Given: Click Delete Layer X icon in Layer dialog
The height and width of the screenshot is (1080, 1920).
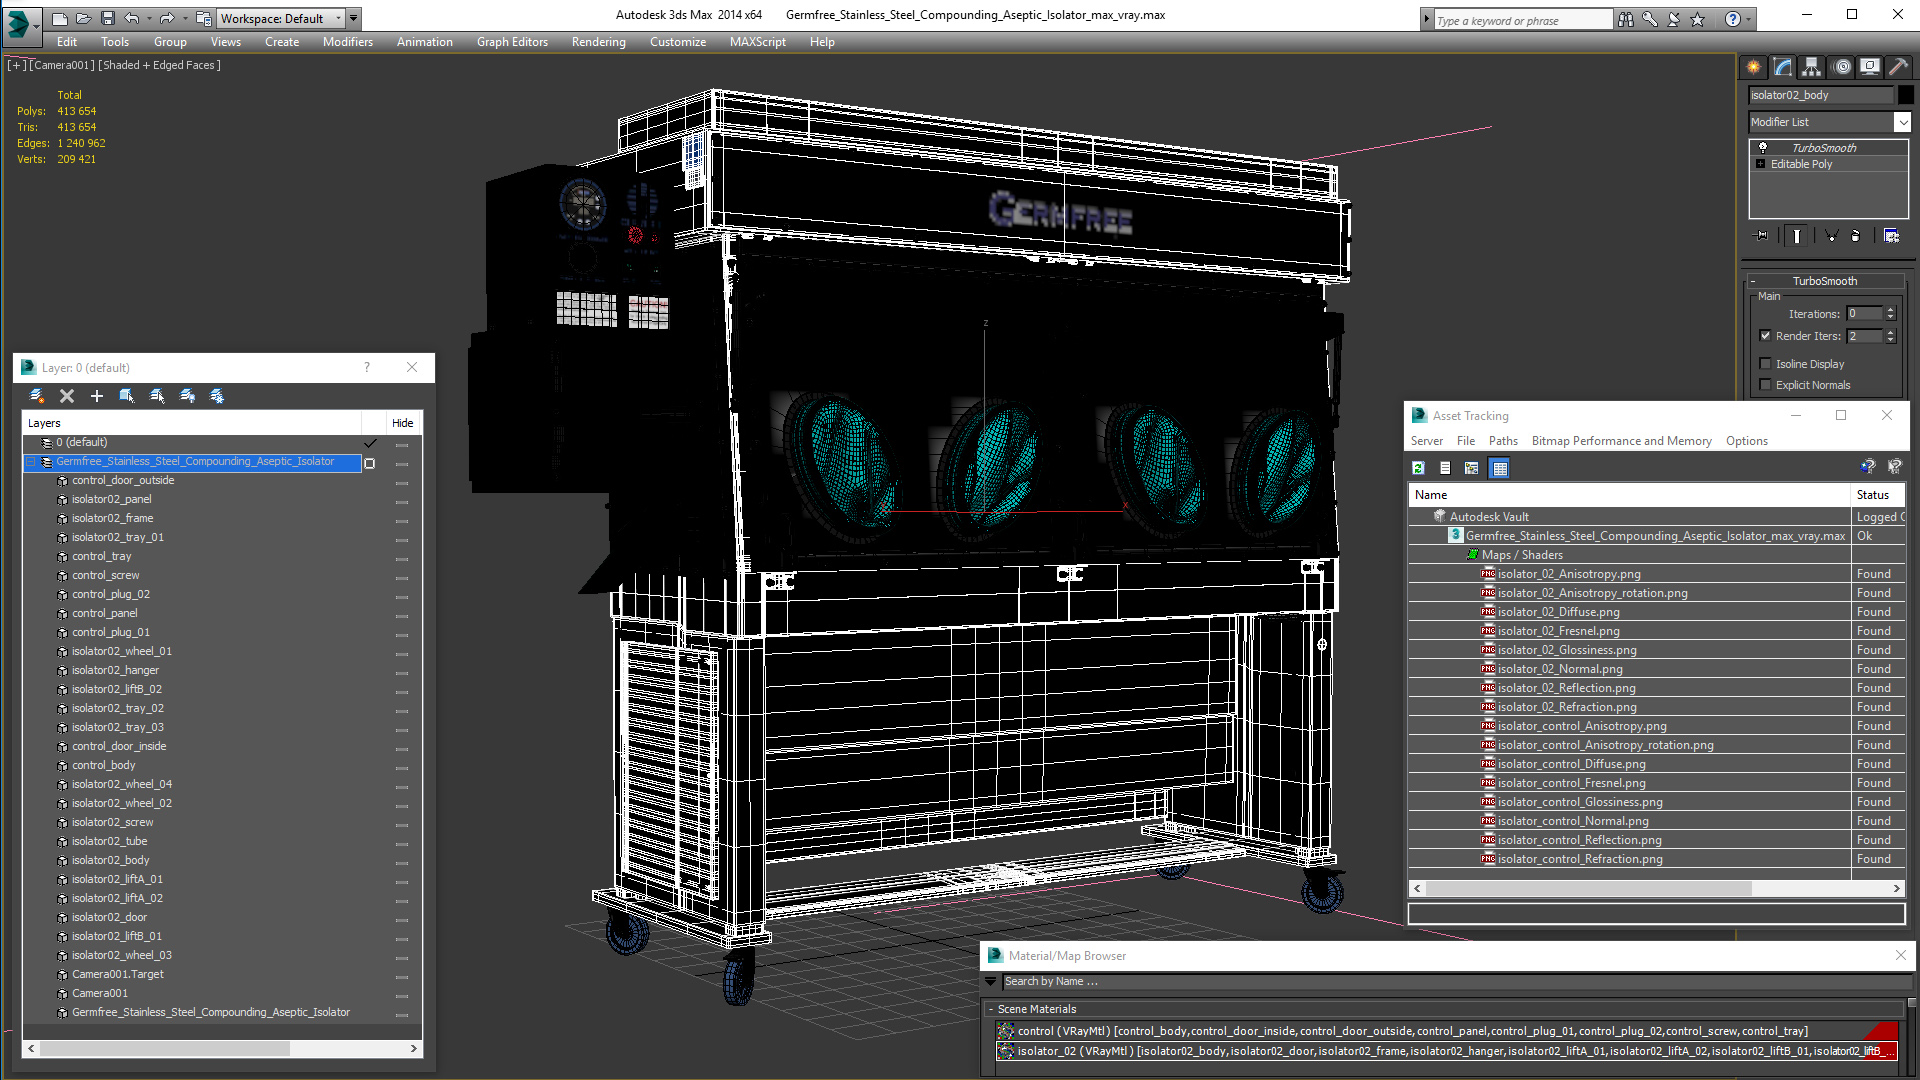Looking at the screenshot, I should click(67, 396).
